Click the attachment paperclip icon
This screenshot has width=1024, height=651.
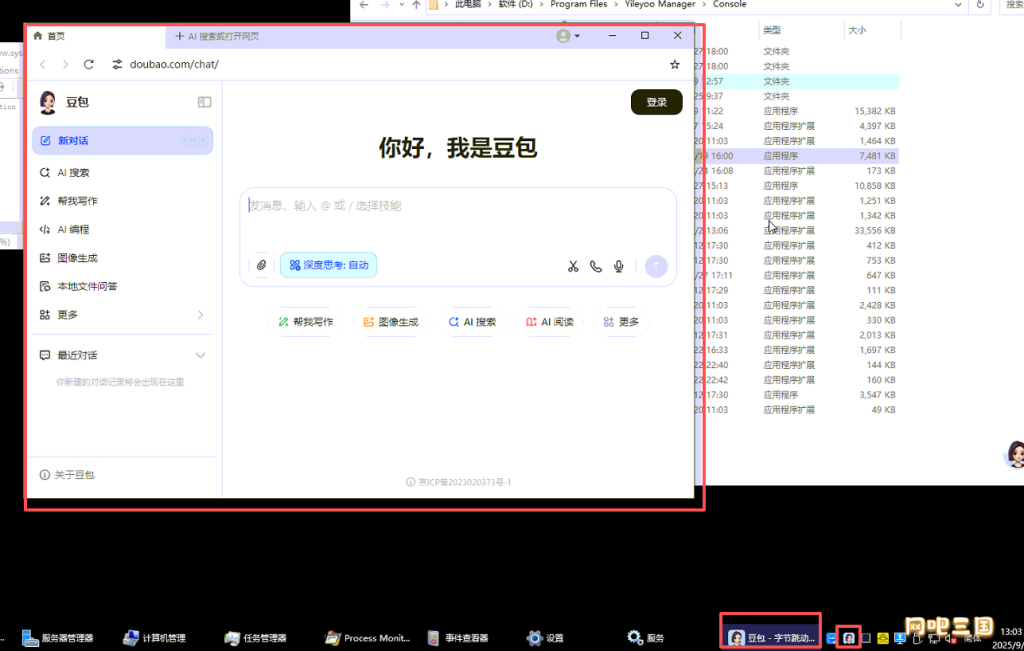[x=261, y=265]
